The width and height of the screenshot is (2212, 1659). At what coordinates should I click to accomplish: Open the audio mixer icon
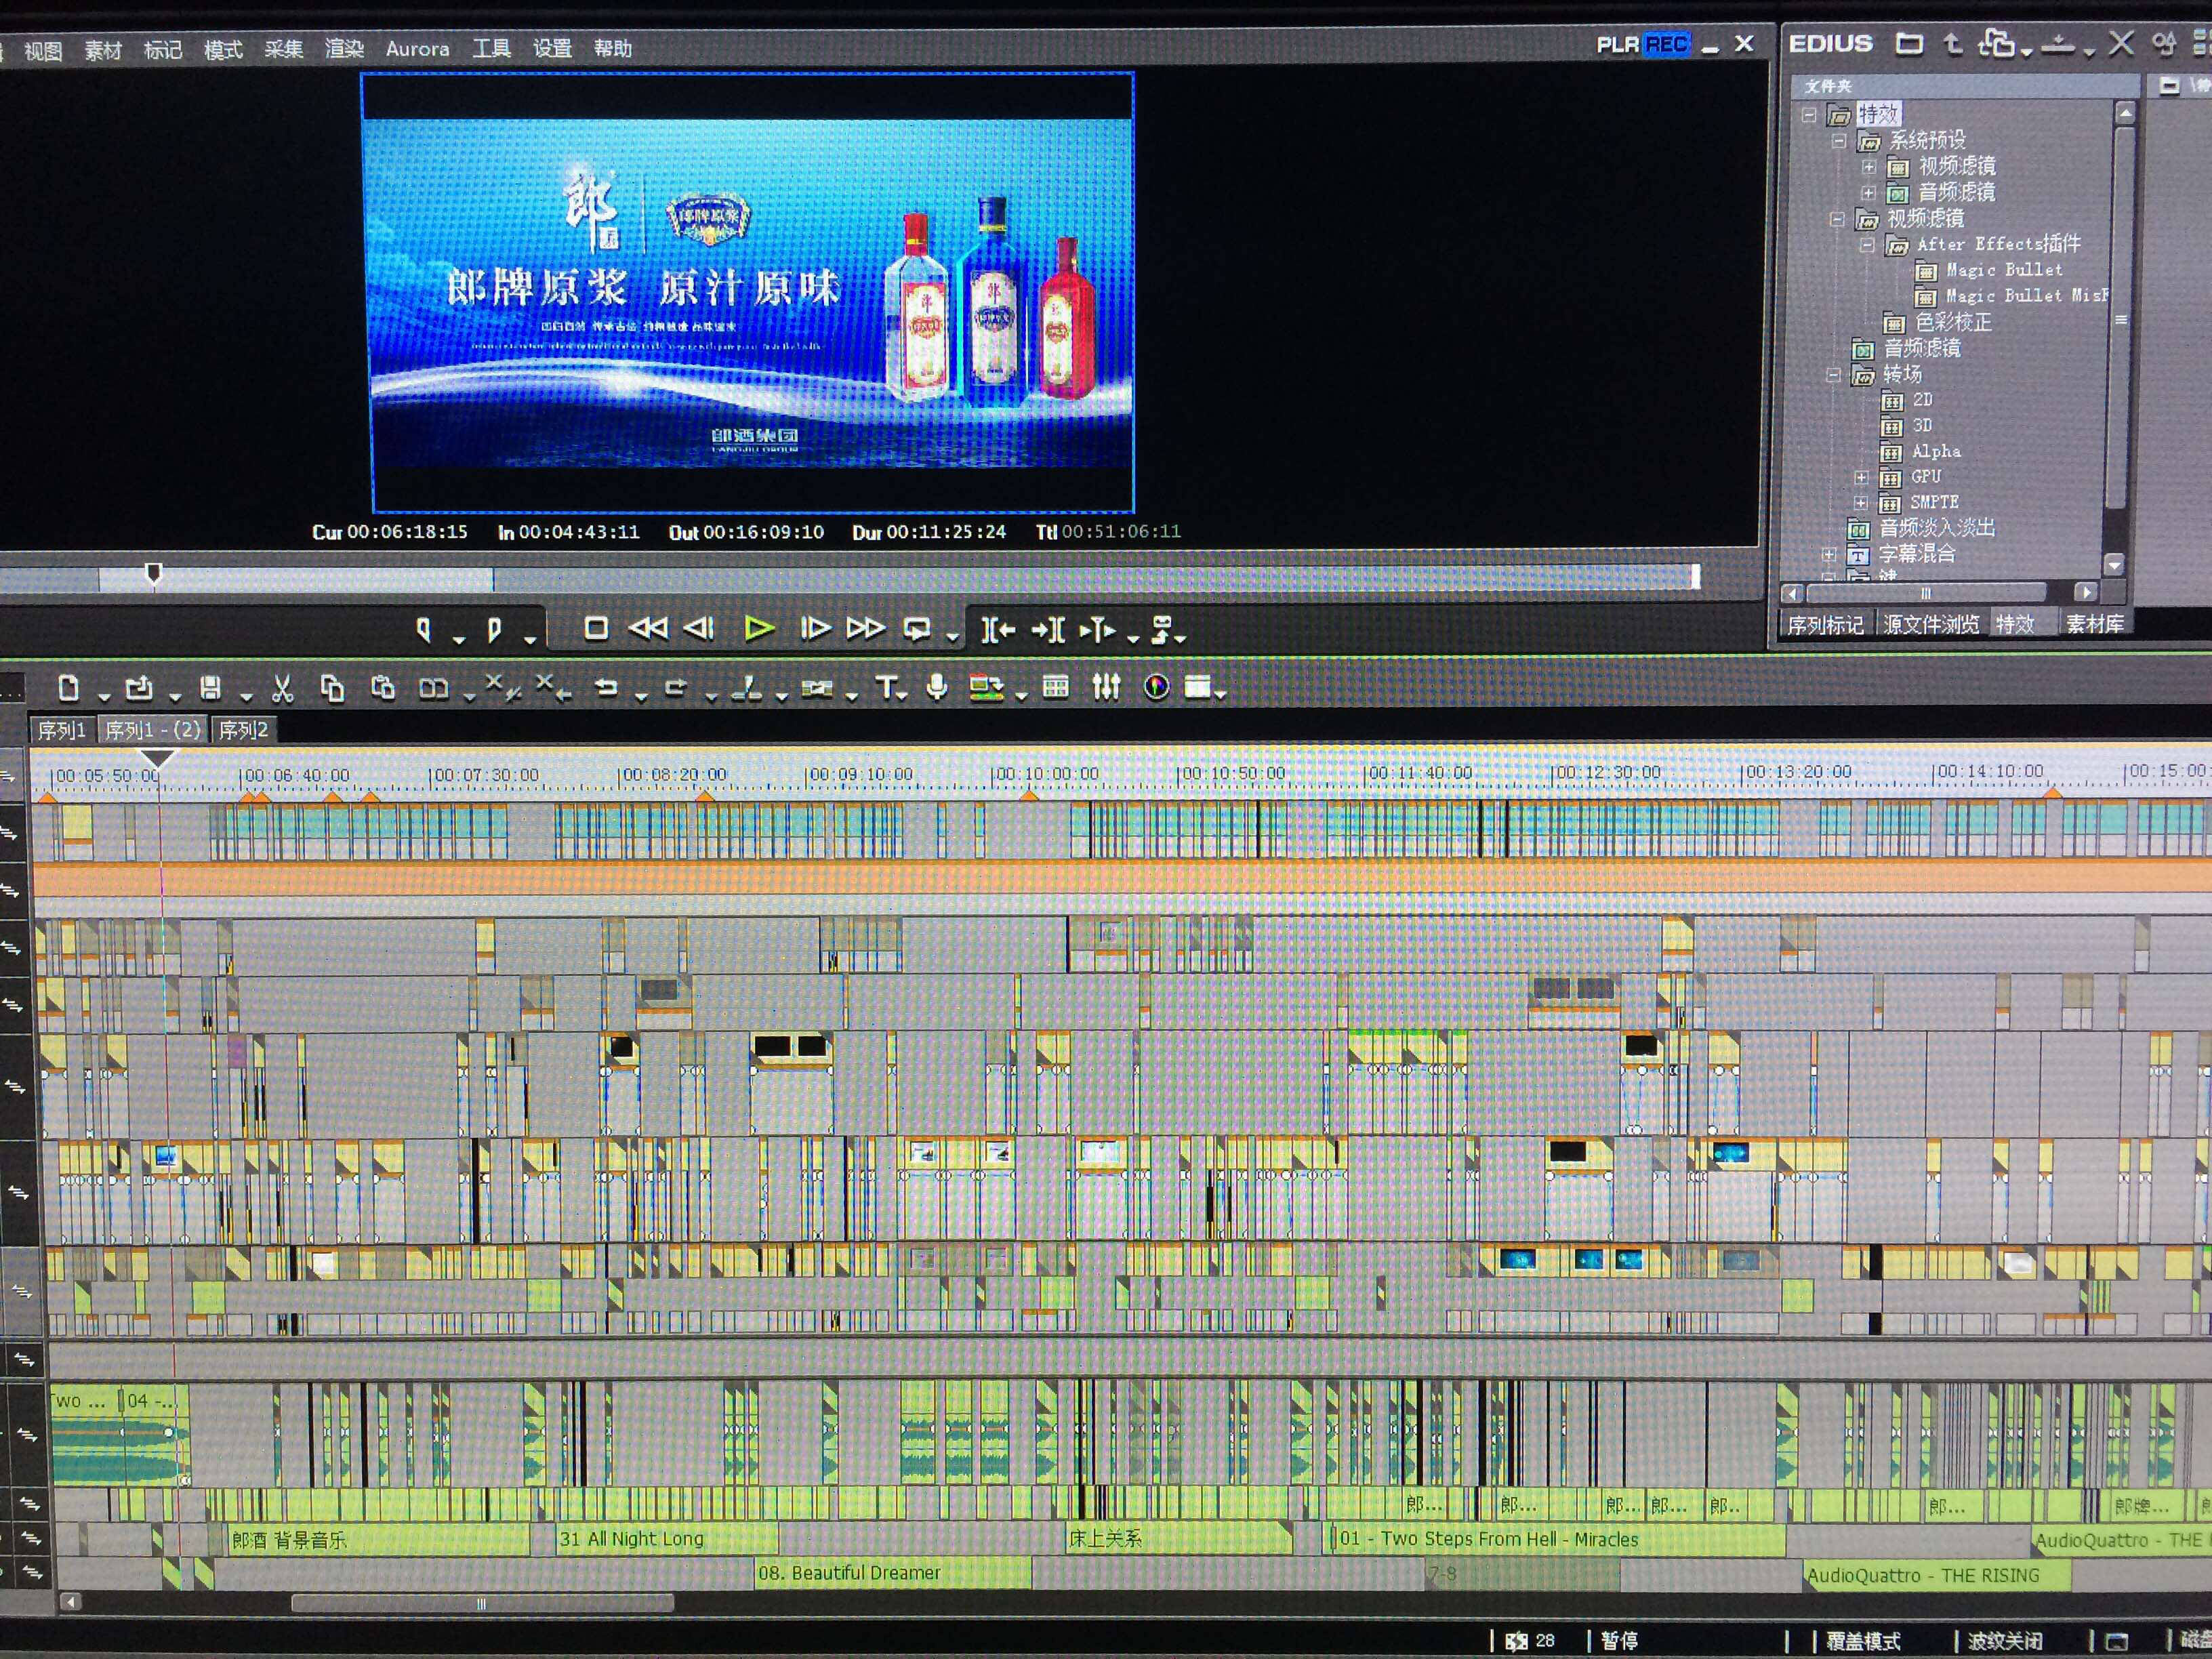1106,687
